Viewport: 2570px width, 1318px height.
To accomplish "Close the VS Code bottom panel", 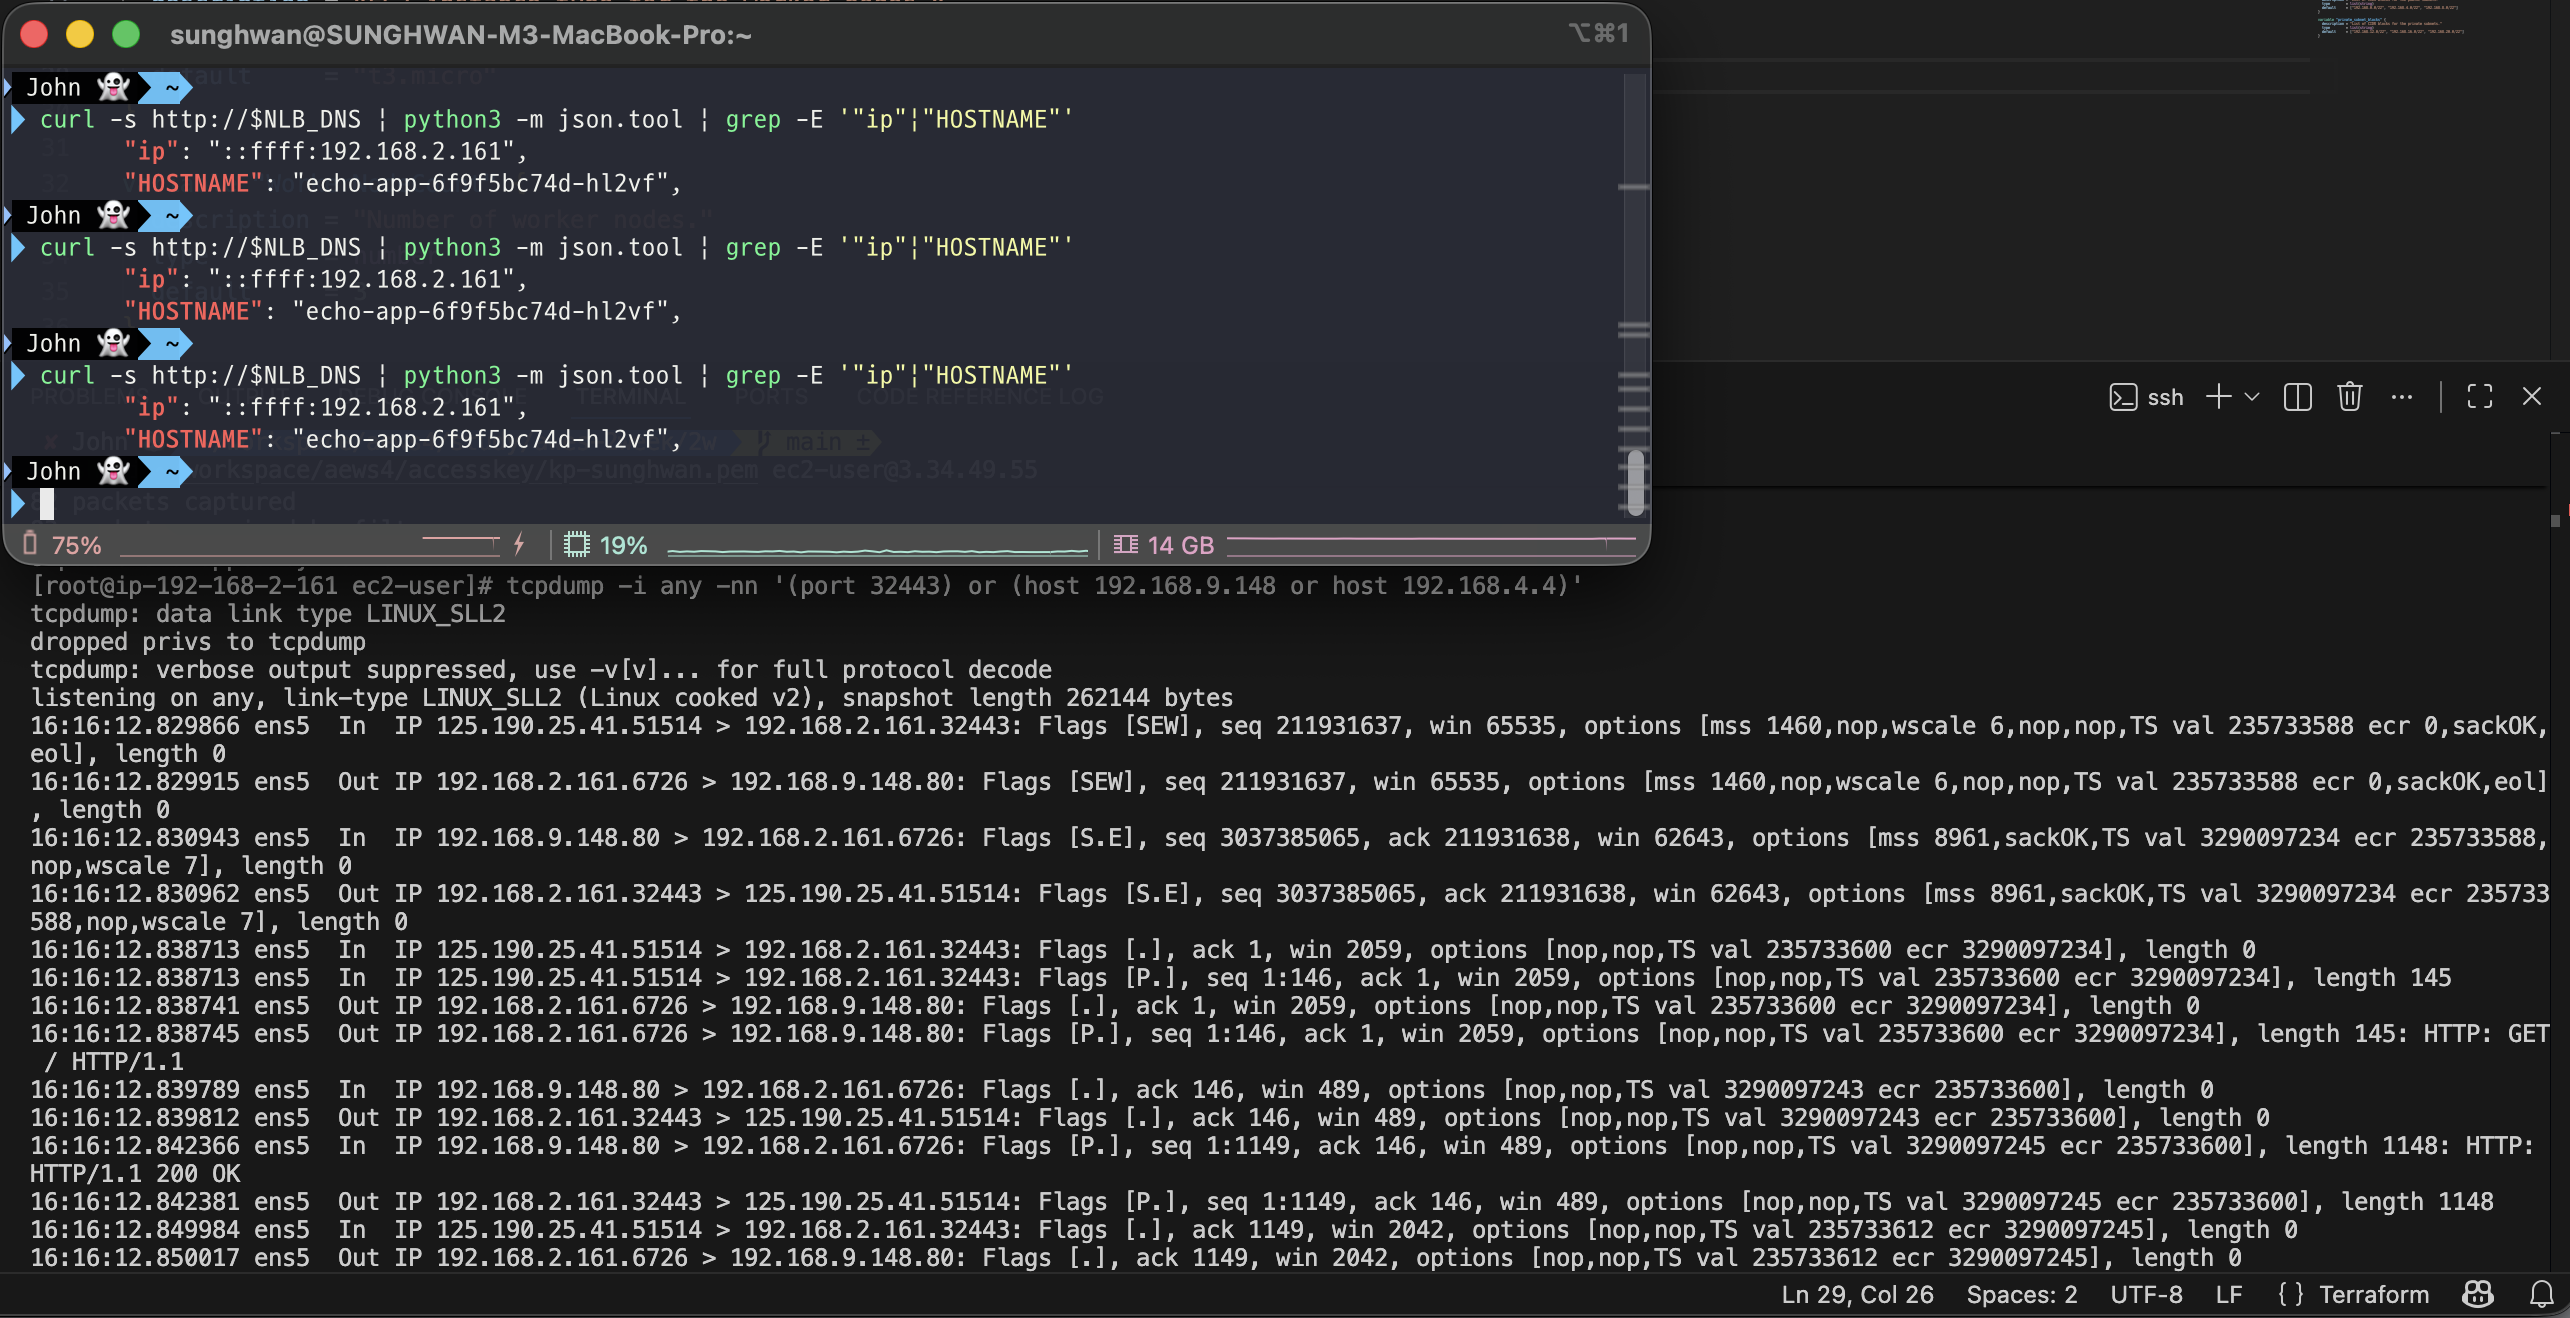I will coord(2531,397).
